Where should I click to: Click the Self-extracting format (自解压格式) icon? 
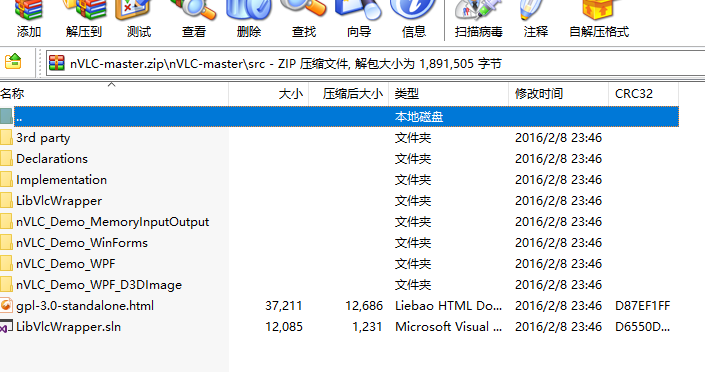(599, 19)
